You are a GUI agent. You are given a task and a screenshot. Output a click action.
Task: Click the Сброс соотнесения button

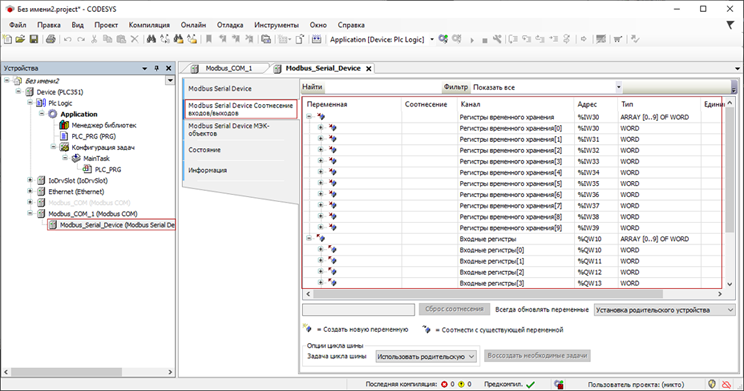[454, 309]
